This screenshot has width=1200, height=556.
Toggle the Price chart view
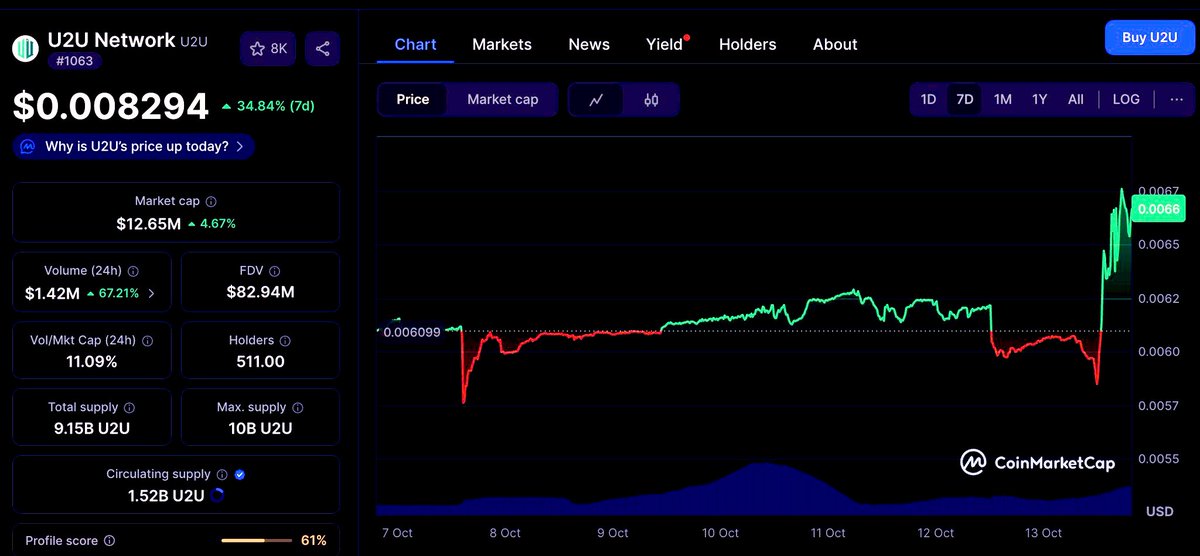[x=413, y=99]
